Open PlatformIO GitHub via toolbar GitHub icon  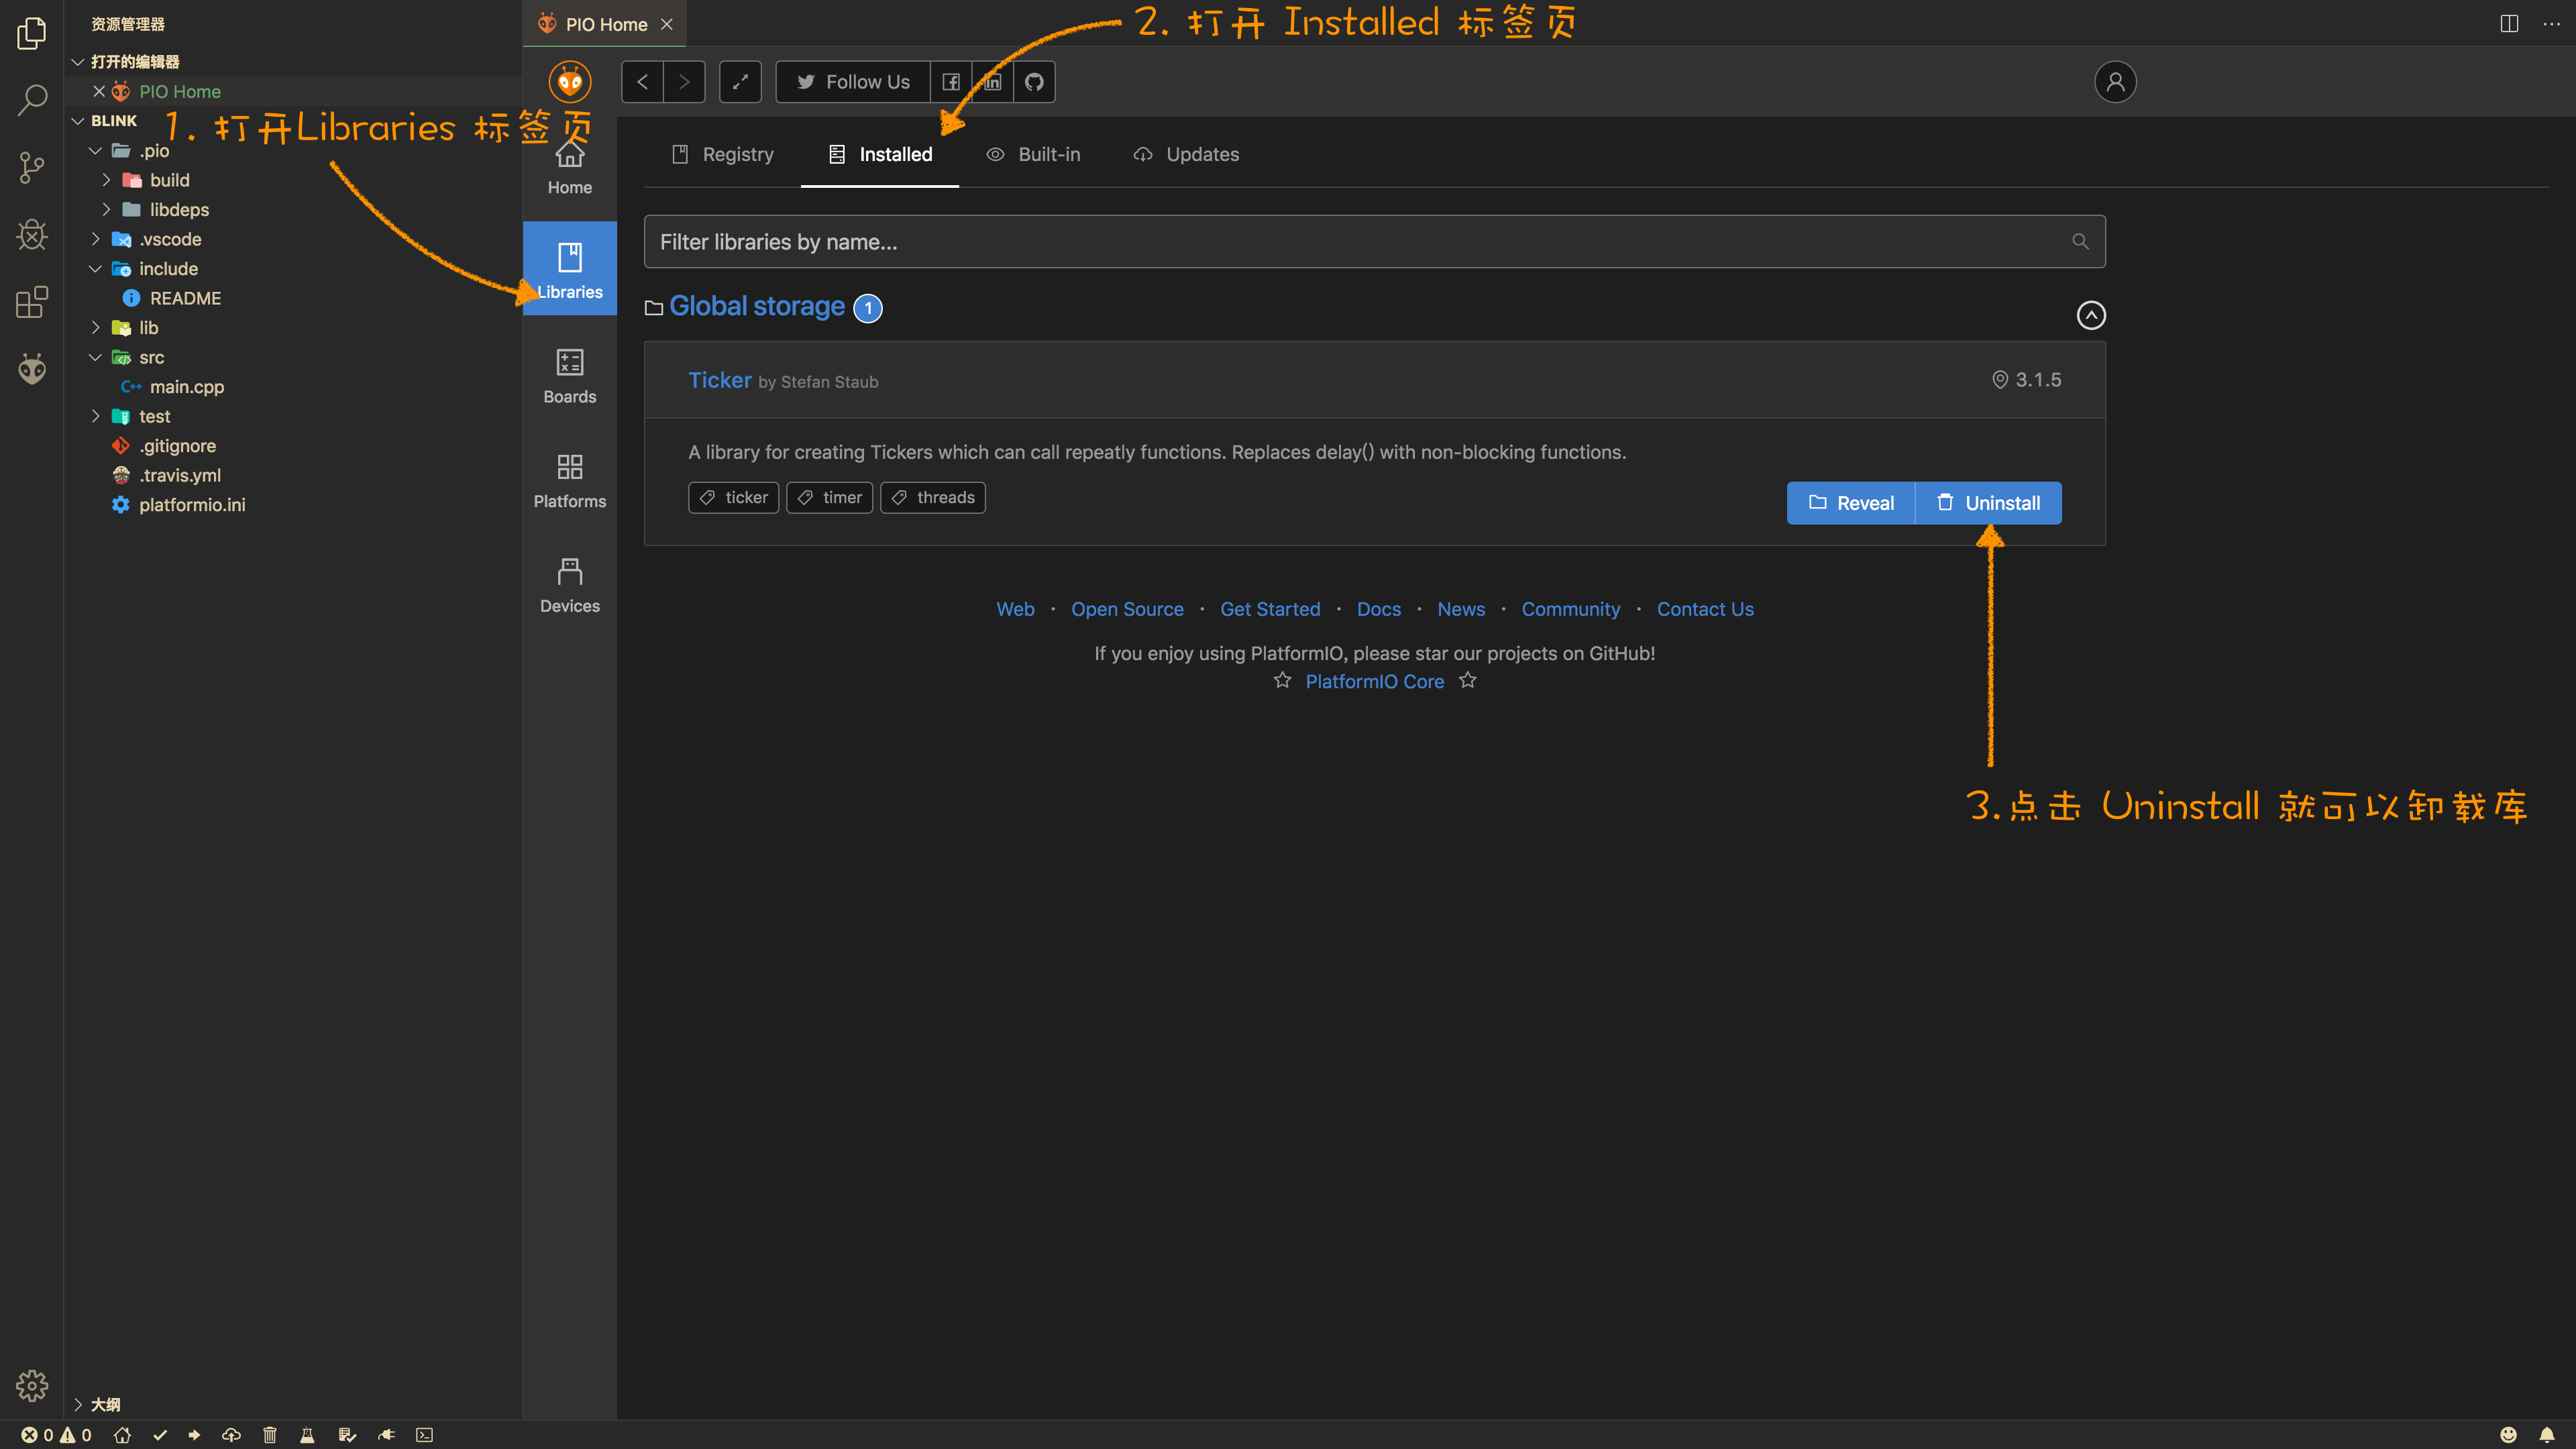1034,81
